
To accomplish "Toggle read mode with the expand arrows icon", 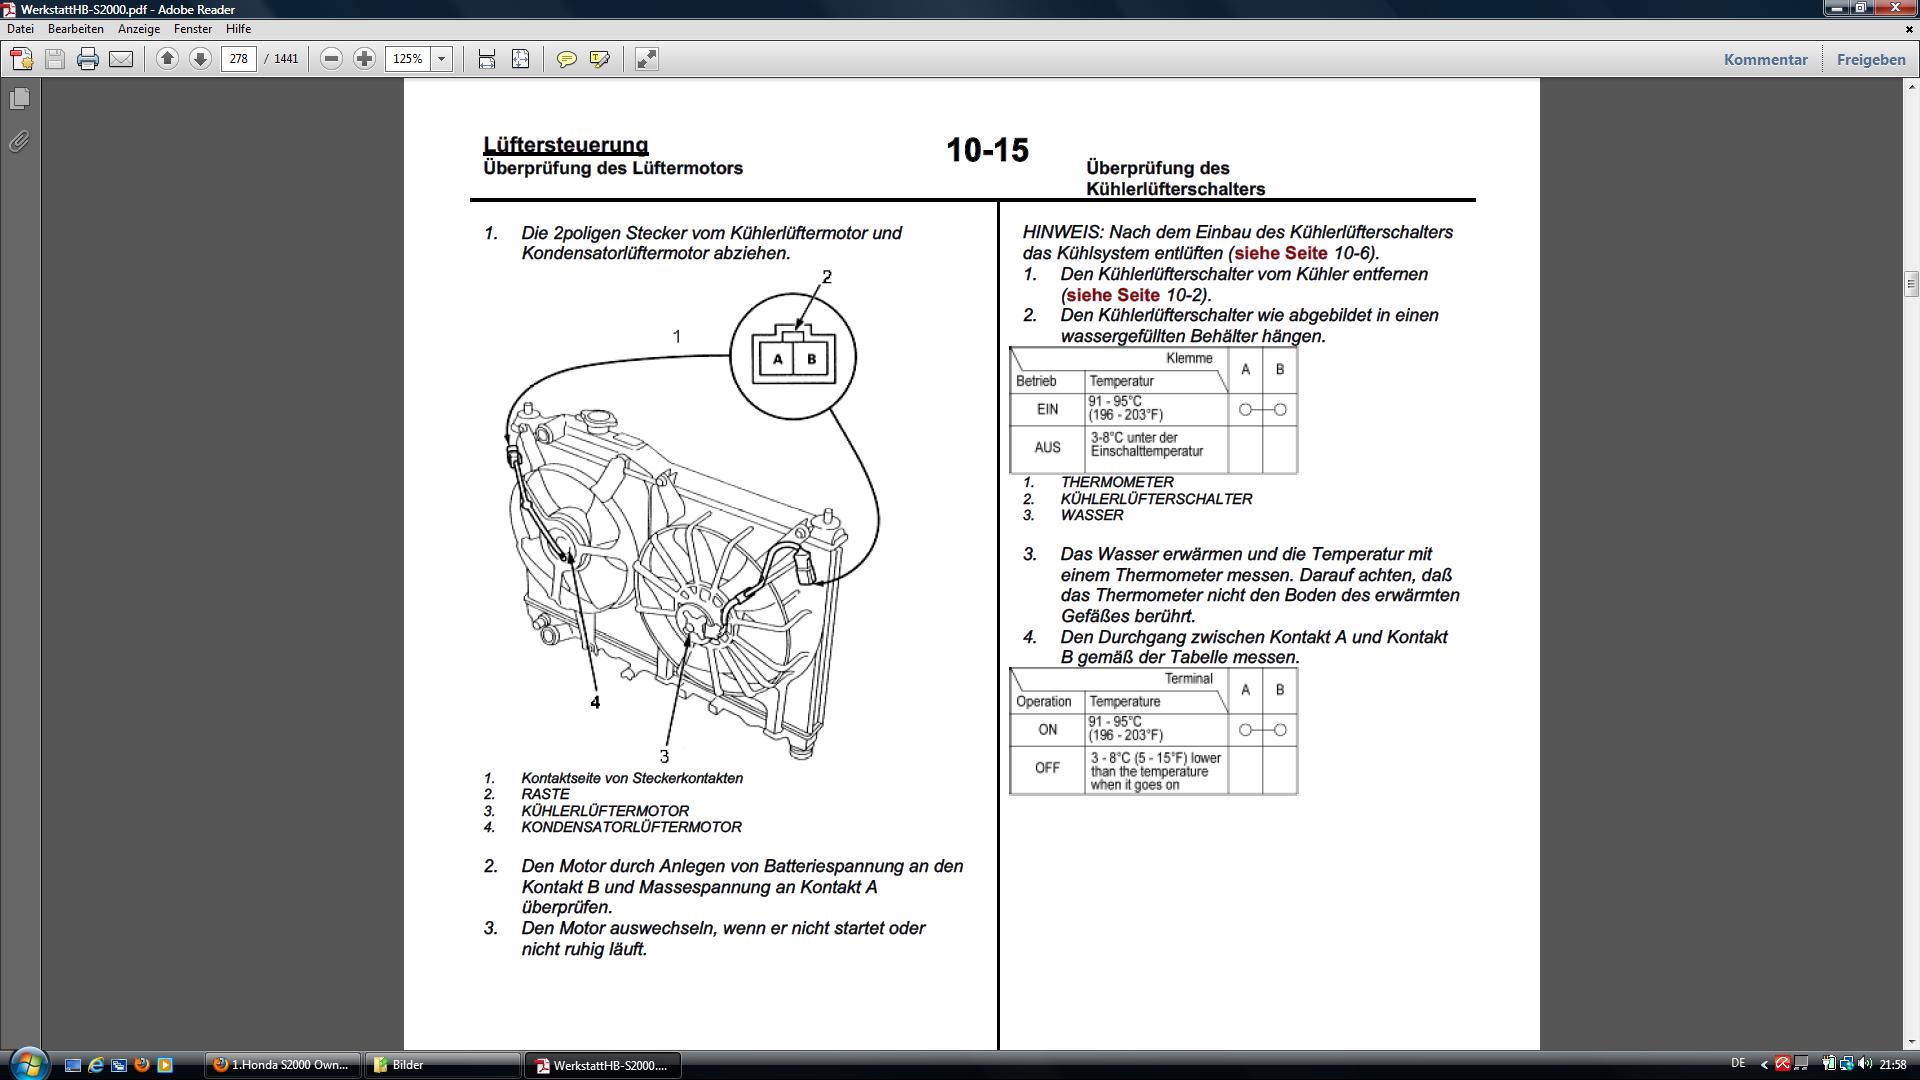I will (647, 59).
